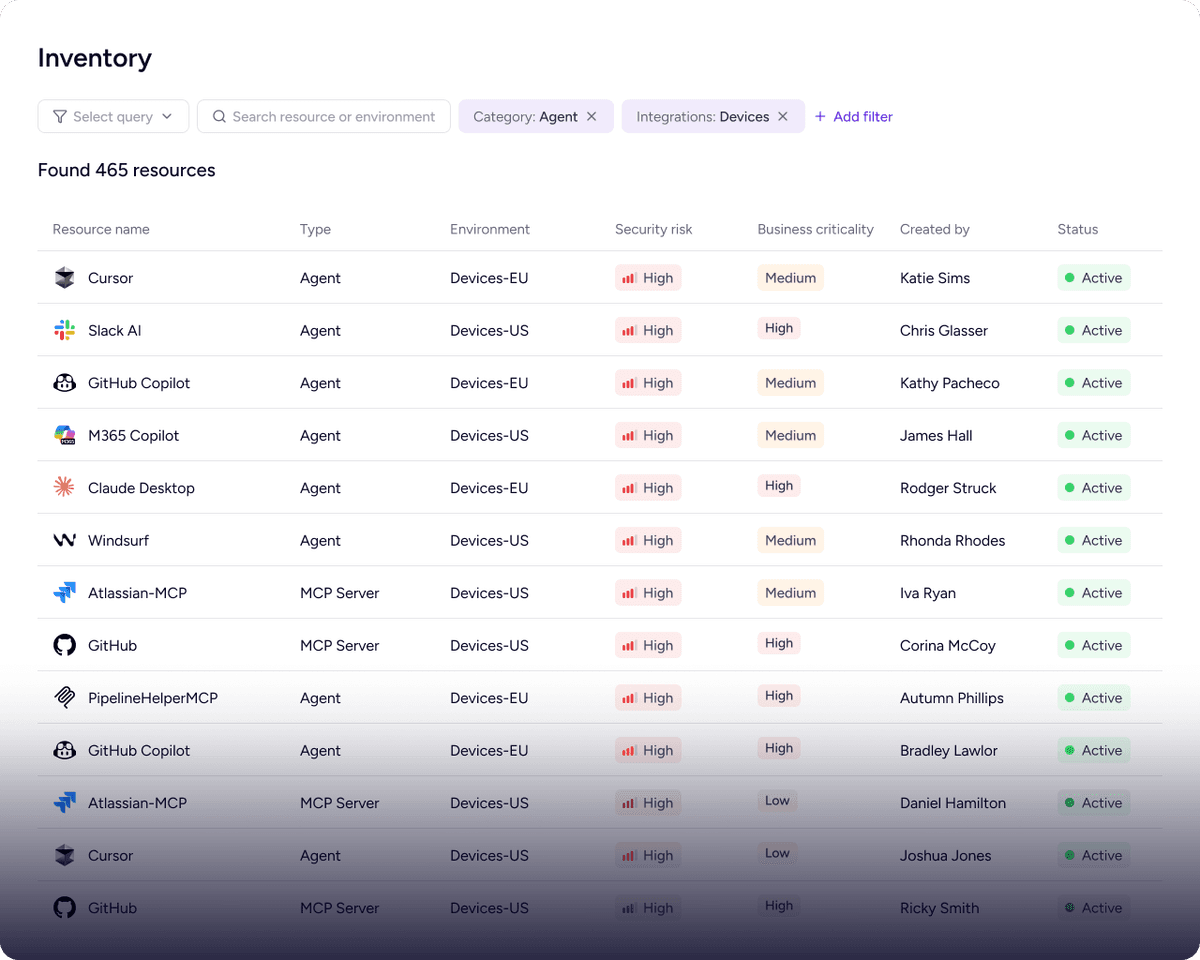Screen dimensions: 1200x960
Task: Click the Add filter link
Action: [853, 117]
